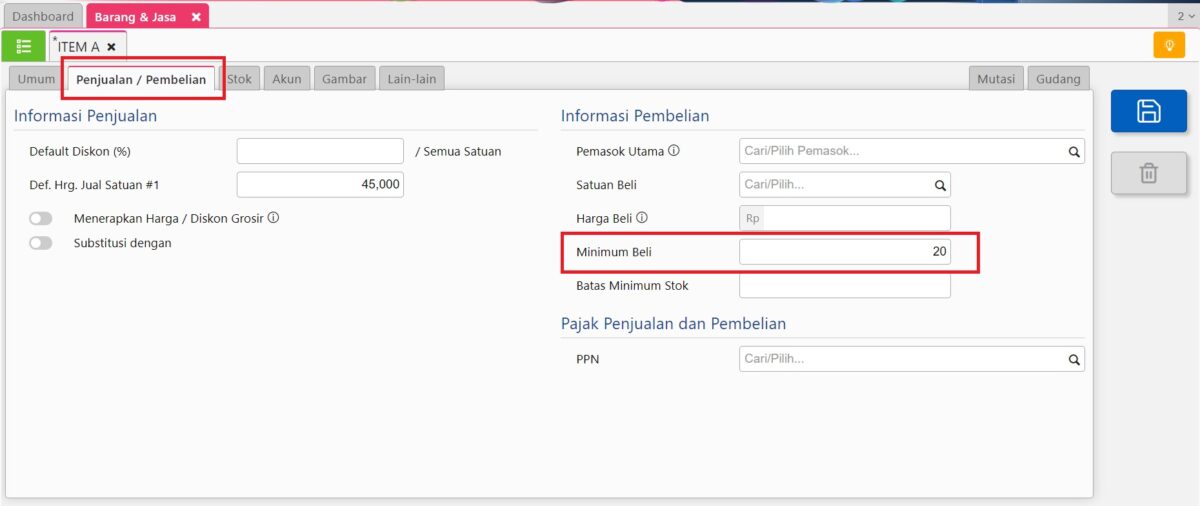The height and width of the screenshot is (506, 1200).
Task: Open the Gudang tab
Action: tap(1058, 79)
